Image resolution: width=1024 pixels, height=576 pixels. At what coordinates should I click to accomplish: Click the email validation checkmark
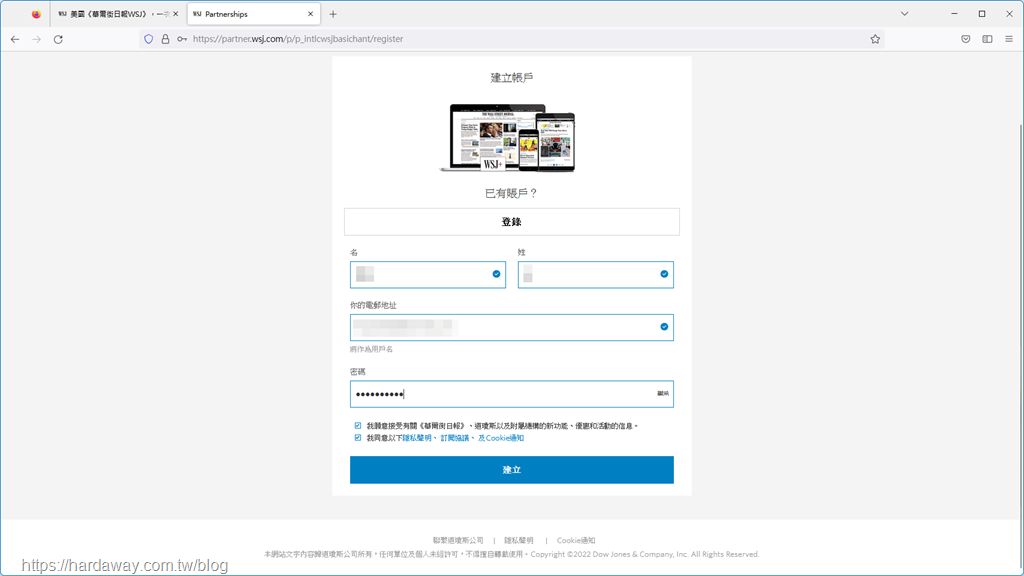[664, 327]
